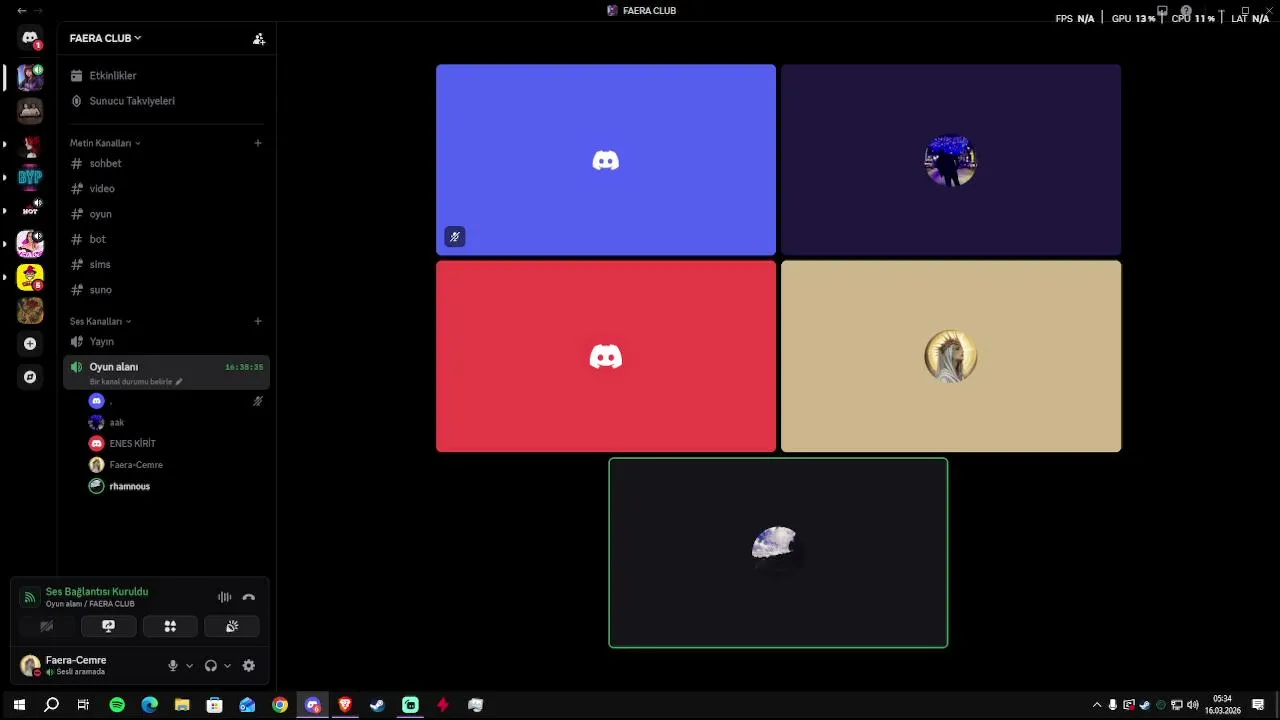Screen dimensions: 1280x720
Task: Collapse the Metin Kanalları category
Action: coord(105,143)
